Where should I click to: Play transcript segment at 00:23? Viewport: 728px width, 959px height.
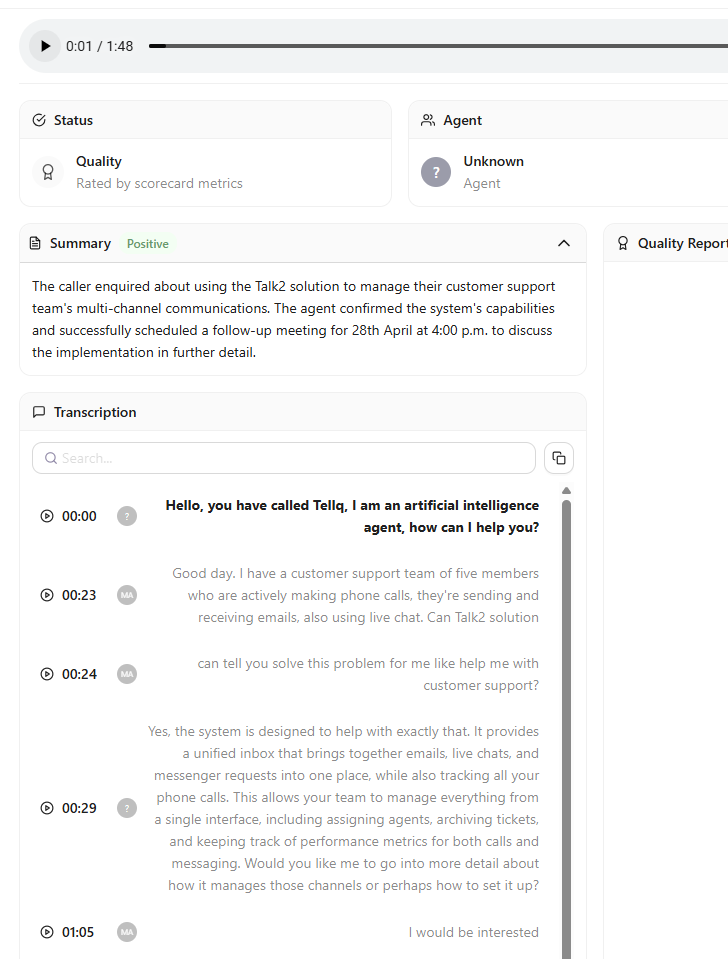(x=47, y=595)
